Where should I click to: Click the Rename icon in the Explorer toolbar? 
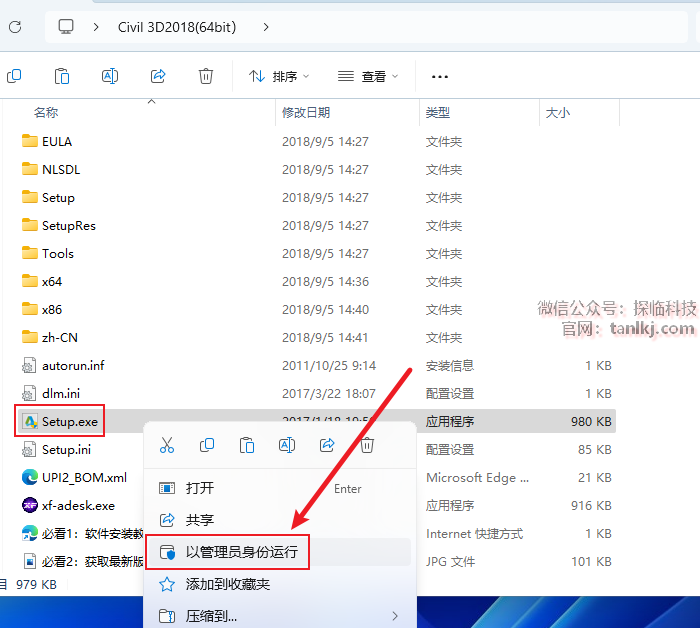coord(110,76)
